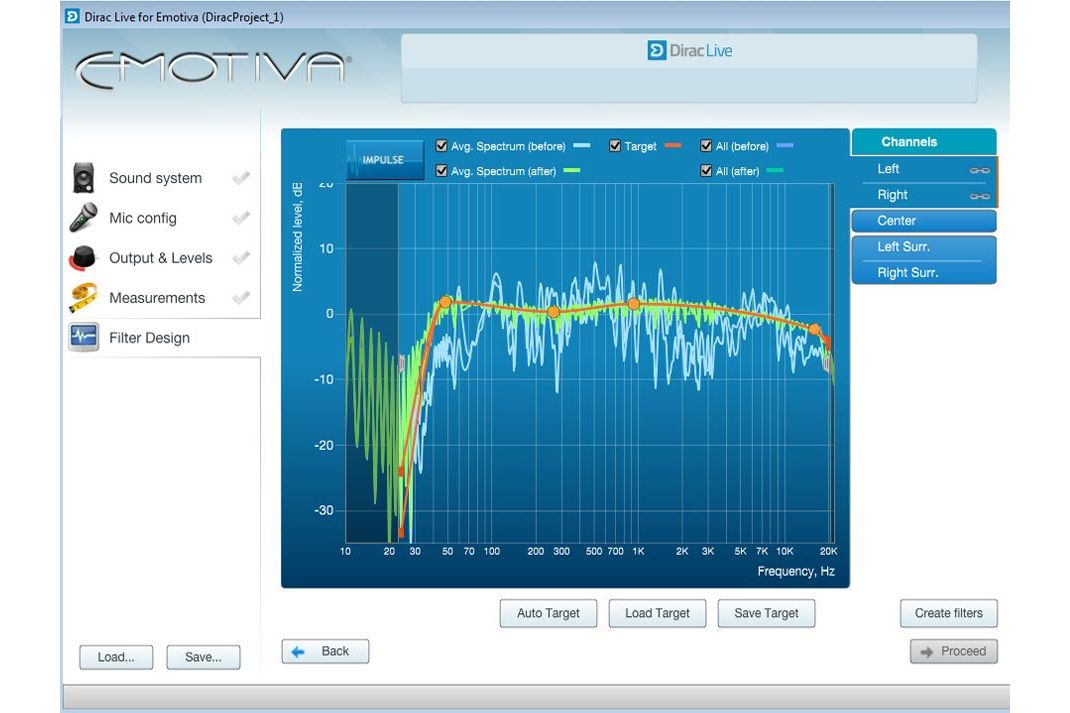Click the Channels panel header
This screenshot has width=1070, height=713.
(x=924, y=142)
